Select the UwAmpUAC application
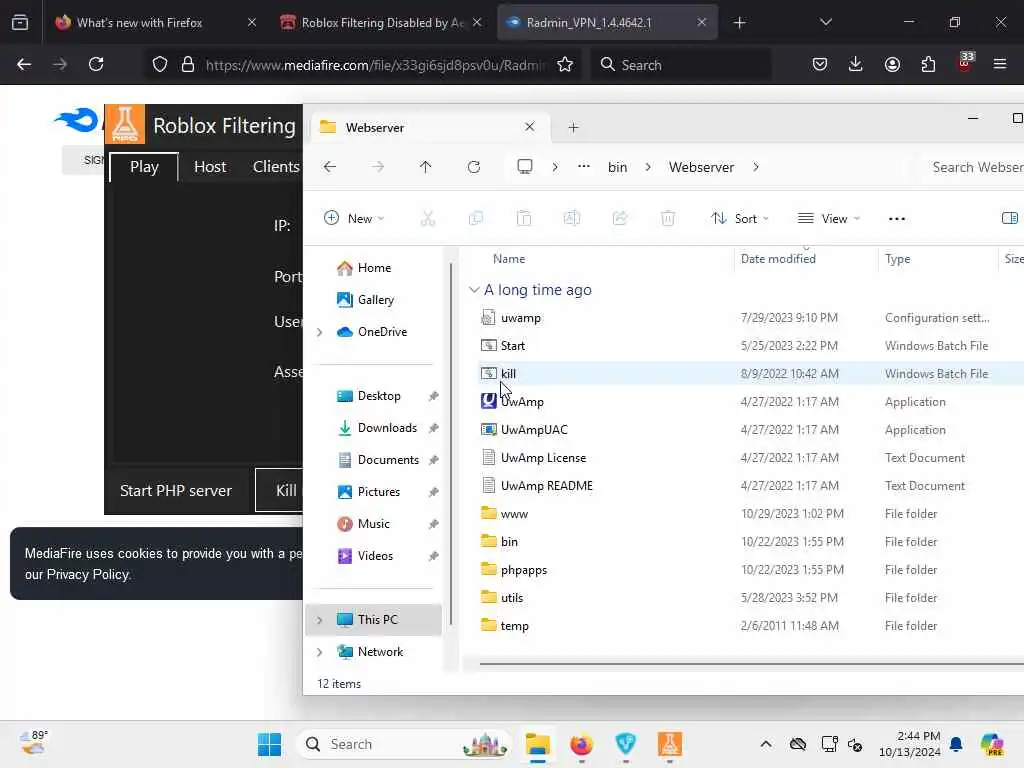Screen dimensions: 1024x768 pyautogui.click(x=534, y=430)
